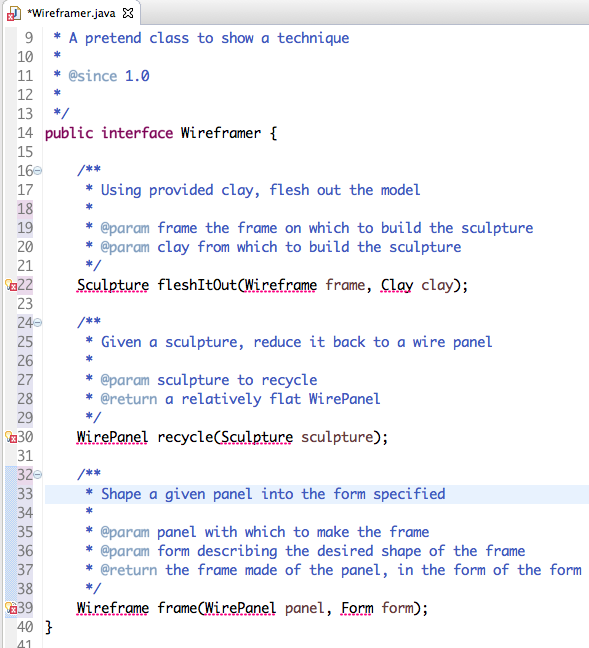Click the @param tag on line 35
589x648 pixels.
[x=125, y=532]
